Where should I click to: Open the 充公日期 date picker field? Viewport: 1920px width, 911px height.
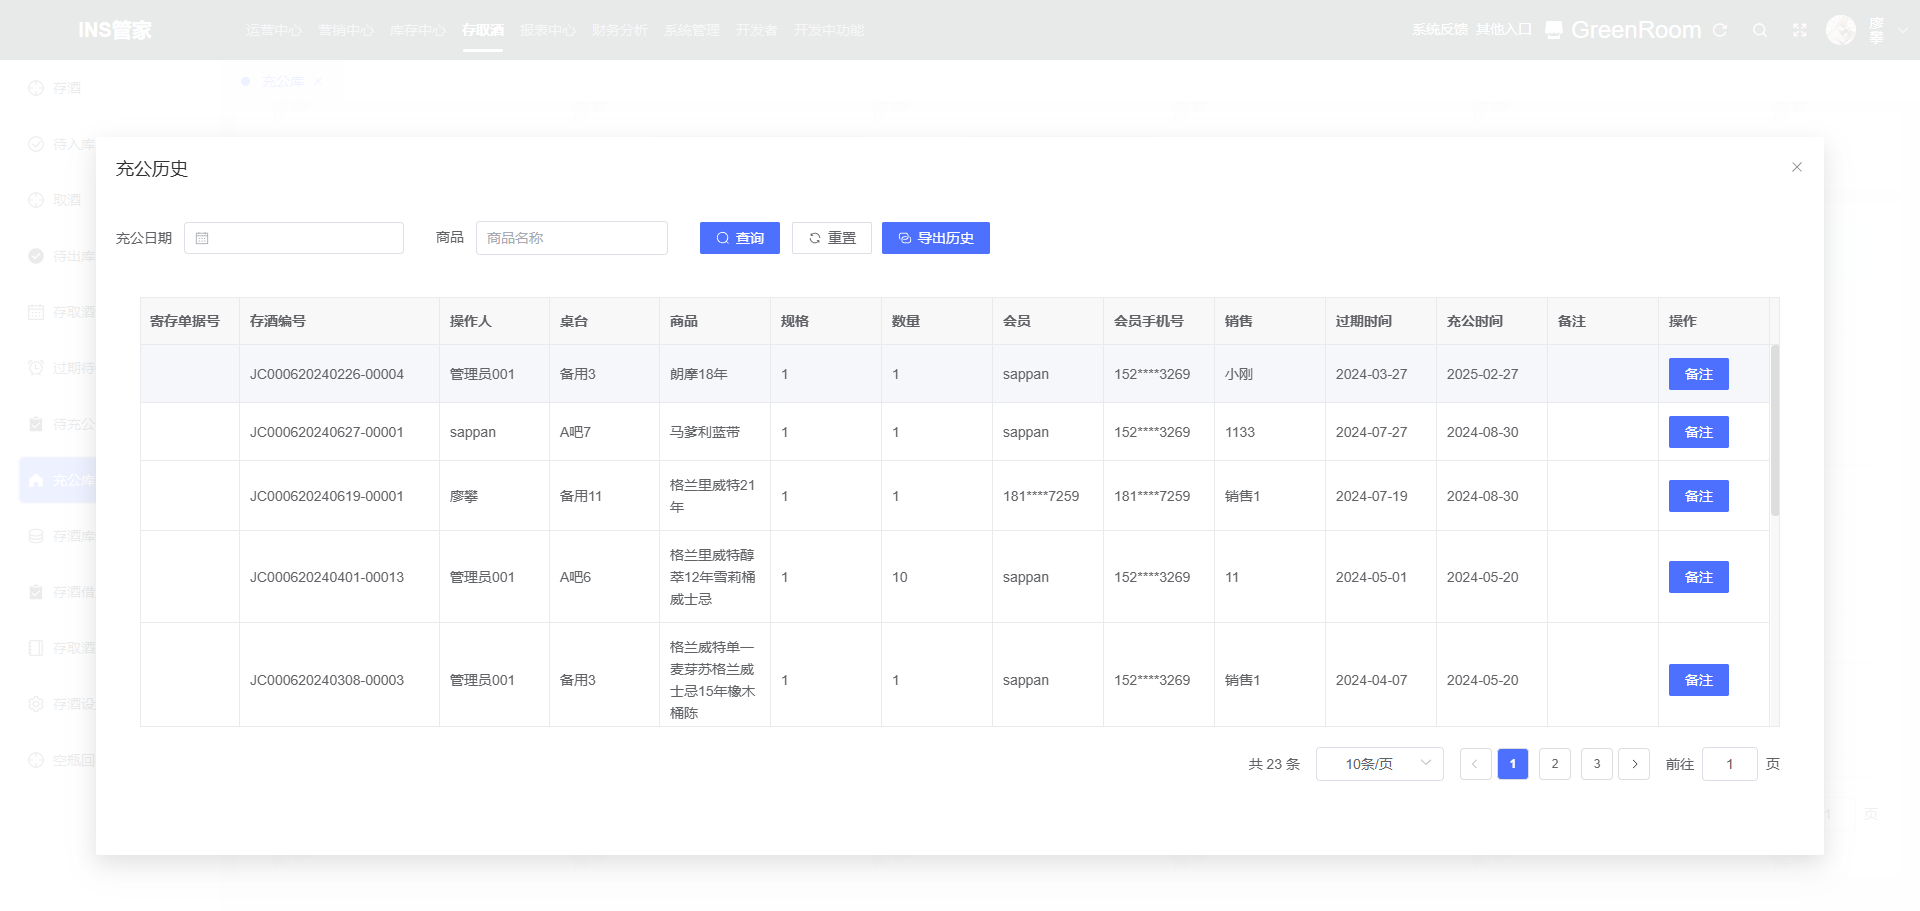point(294,238)
